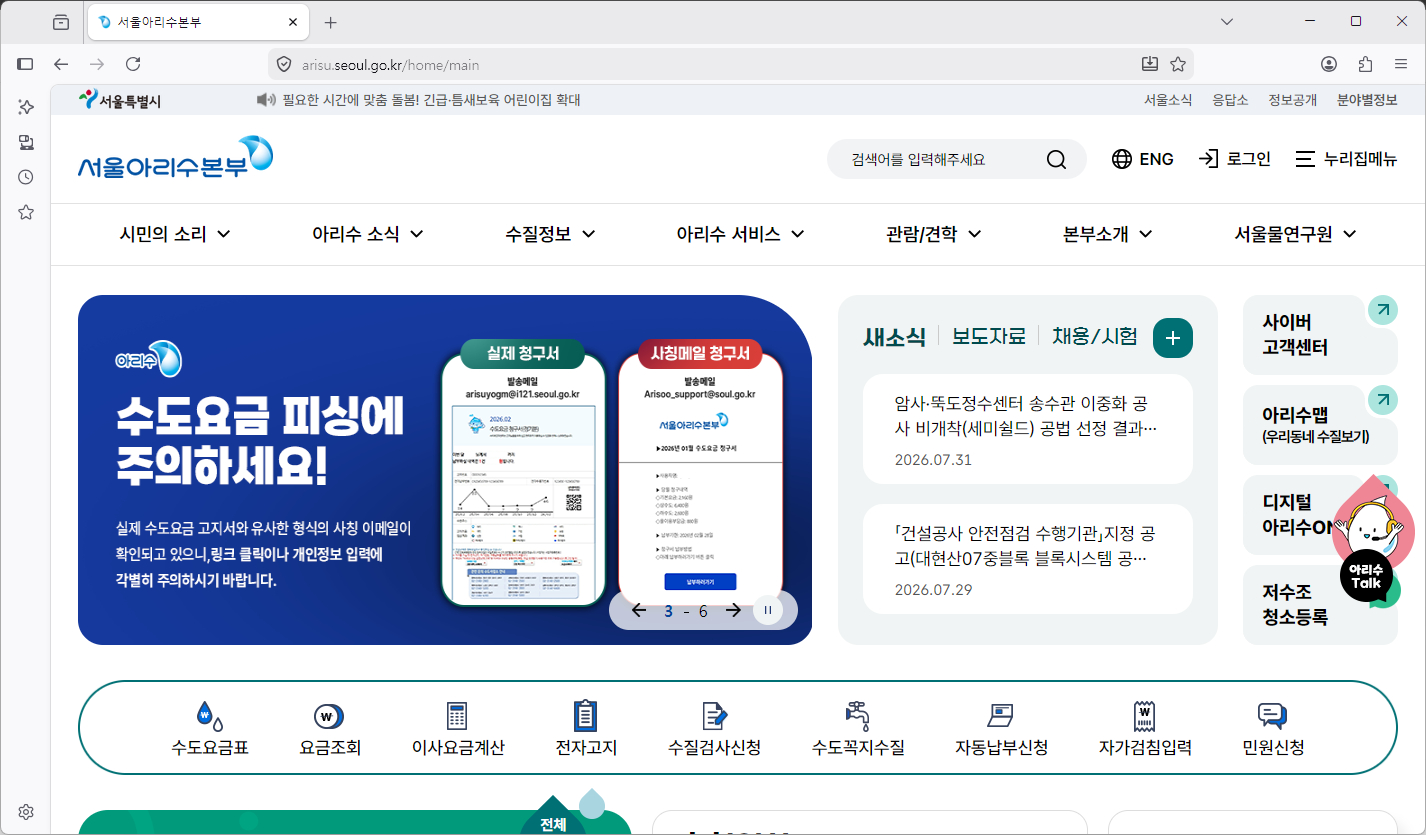This screenshot has height=835, width=1426.
Task: Expand the 아리수 서비스 menu
Action: pos(740,234)
